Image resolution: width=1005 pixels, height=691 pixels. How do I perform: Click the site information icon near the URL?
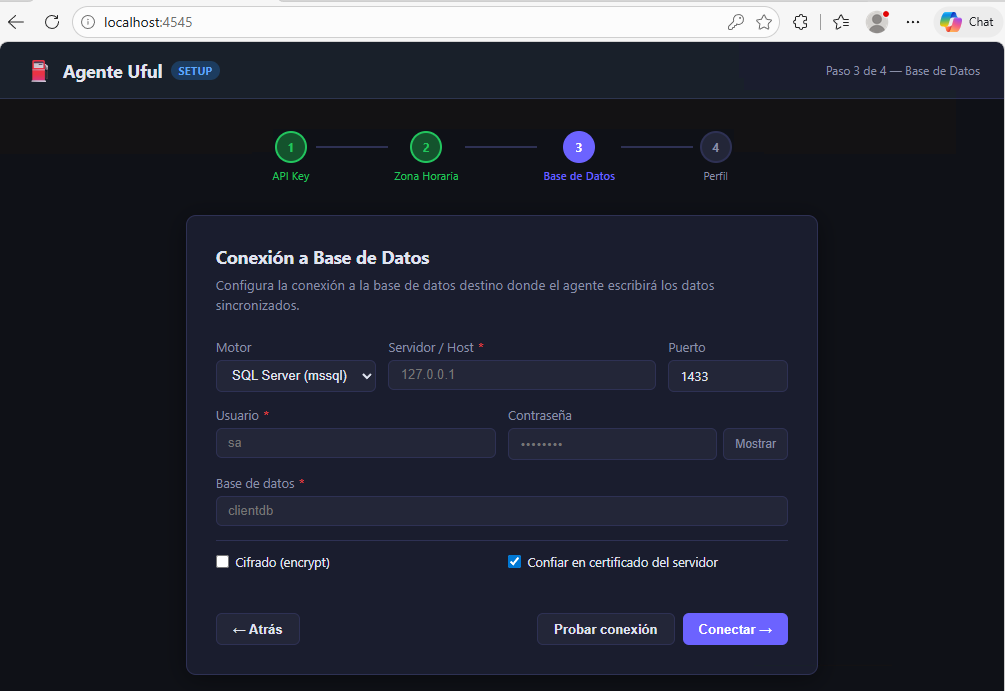(87, 20)
